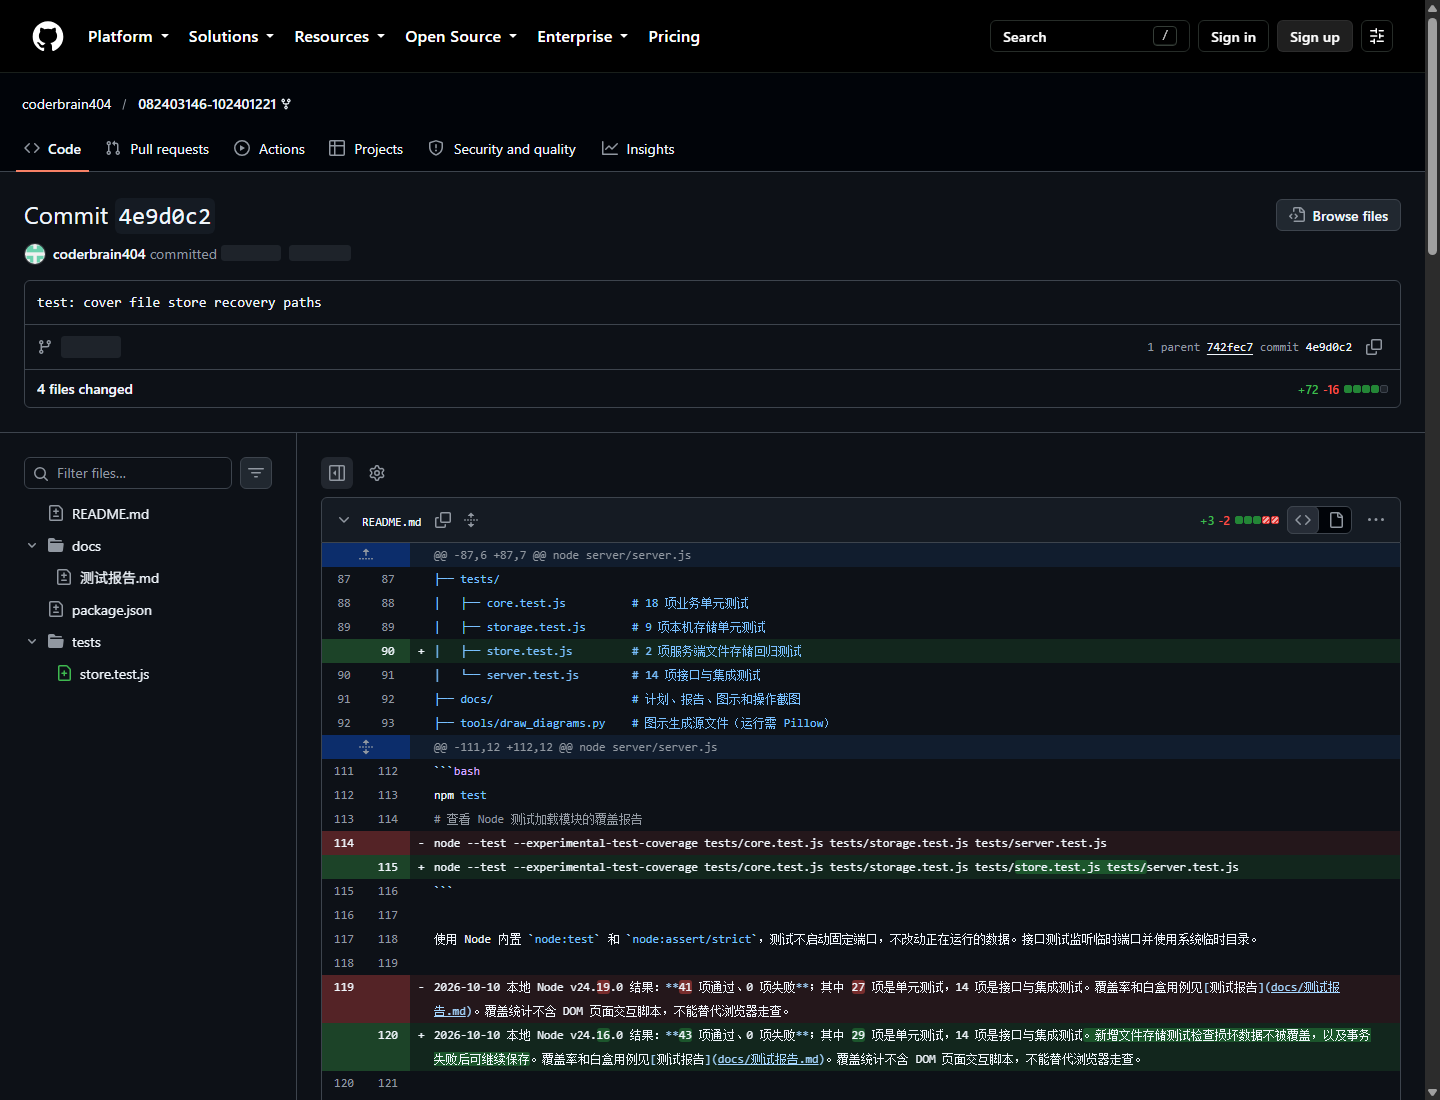Open the appearance settings icon in header
This screenshot has height=1100, width=1440.
tap(1377, 37)
